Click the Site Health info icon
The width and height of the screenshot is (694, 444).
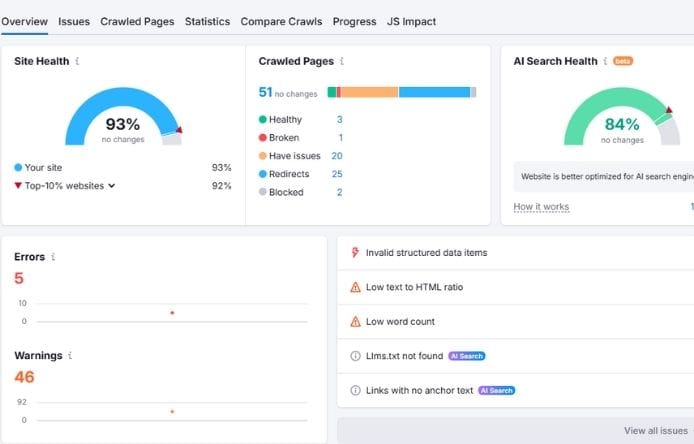(x=78, y=61)
